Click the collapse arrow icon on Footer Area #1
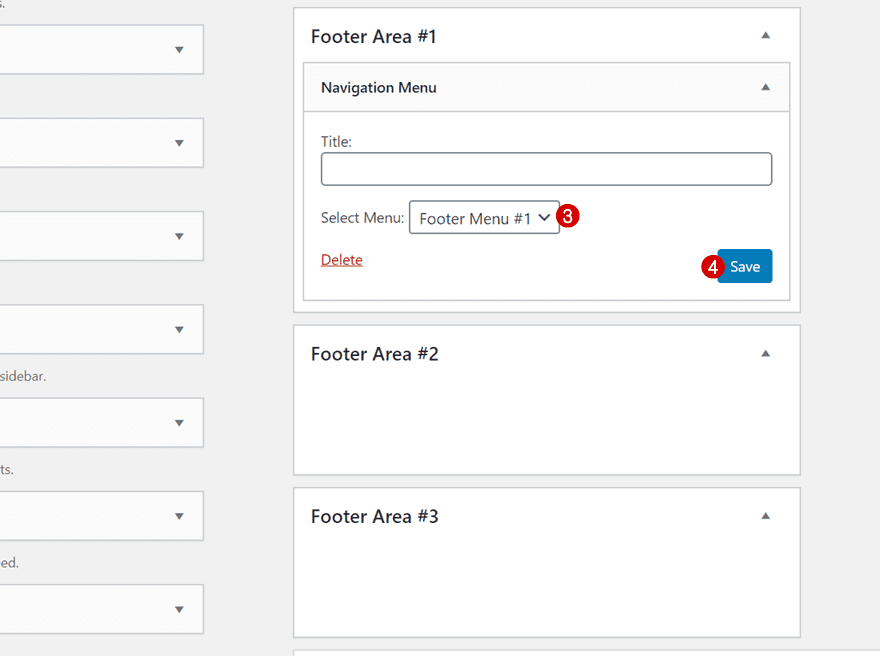The image size is (880, 656). 765,35
